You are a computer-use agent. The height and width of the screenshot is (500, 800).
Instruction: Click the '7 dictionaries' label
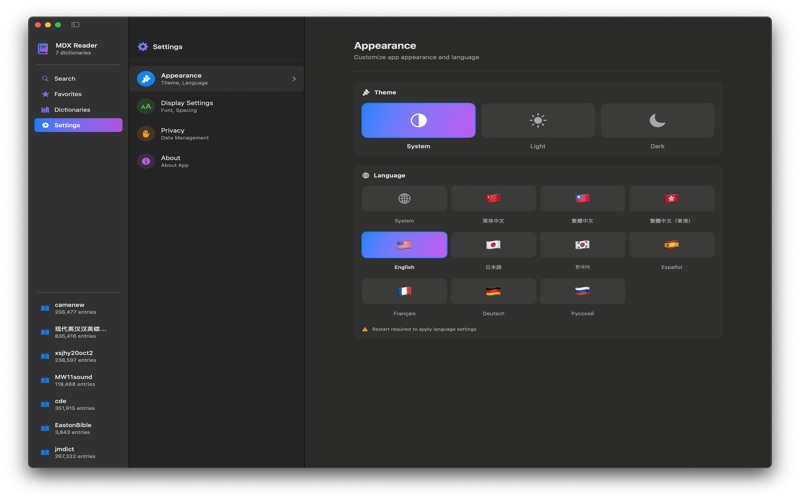point(73,53)
